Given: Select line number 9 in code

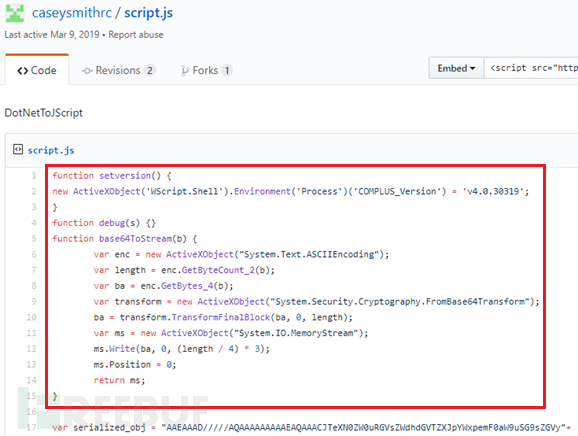Looking at the screenshot, I should pyautogui.click(x=34, y=301).
